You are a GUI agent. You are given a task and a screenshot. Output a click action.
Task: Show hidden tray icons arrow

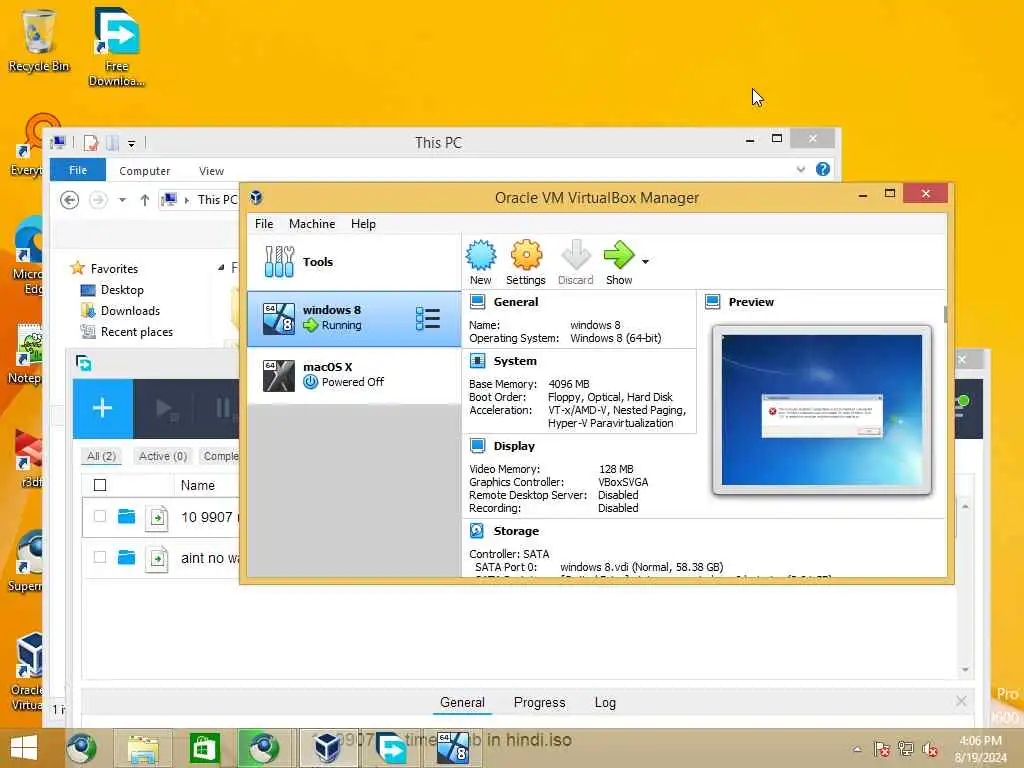click(x=857, y=749)
